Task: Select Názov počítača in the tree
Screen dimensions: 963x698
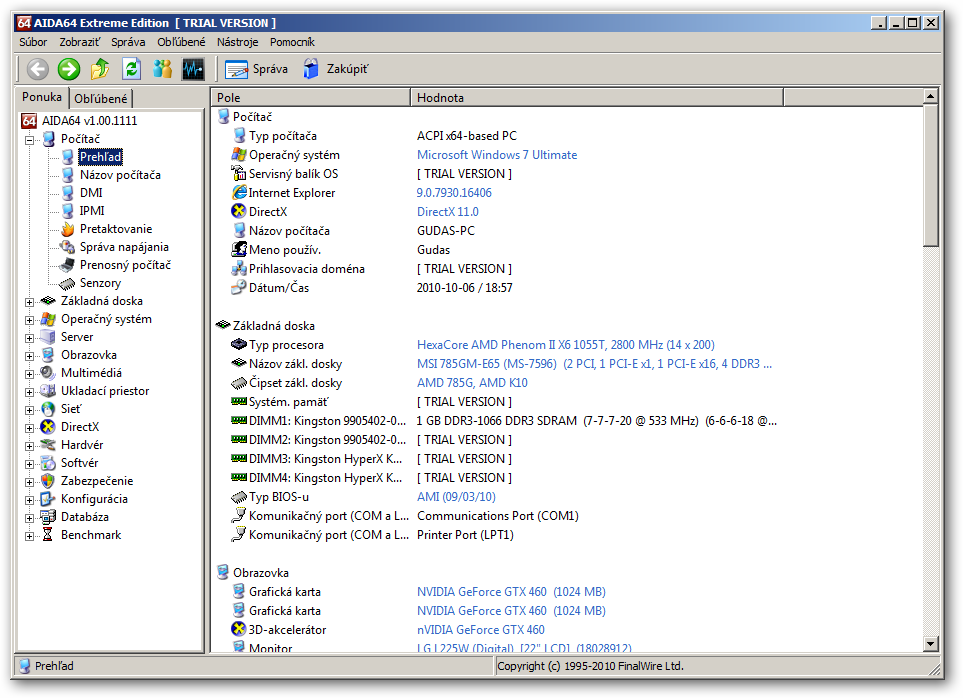Action: (x=120, y=175)
